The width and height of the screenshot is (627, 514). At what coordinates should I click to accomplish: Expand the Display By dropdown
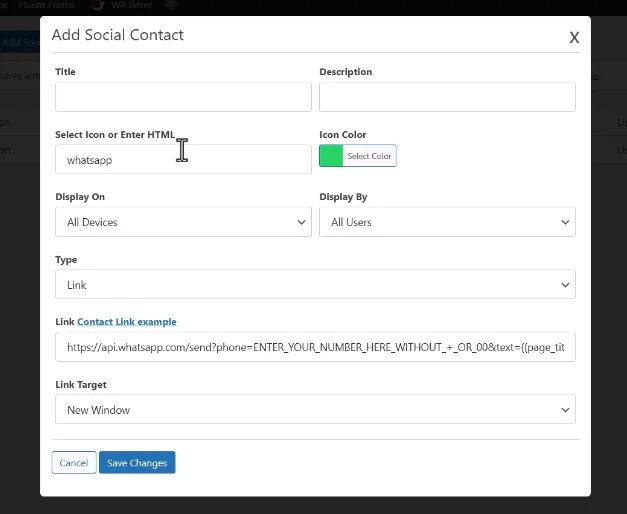point(447,222)
